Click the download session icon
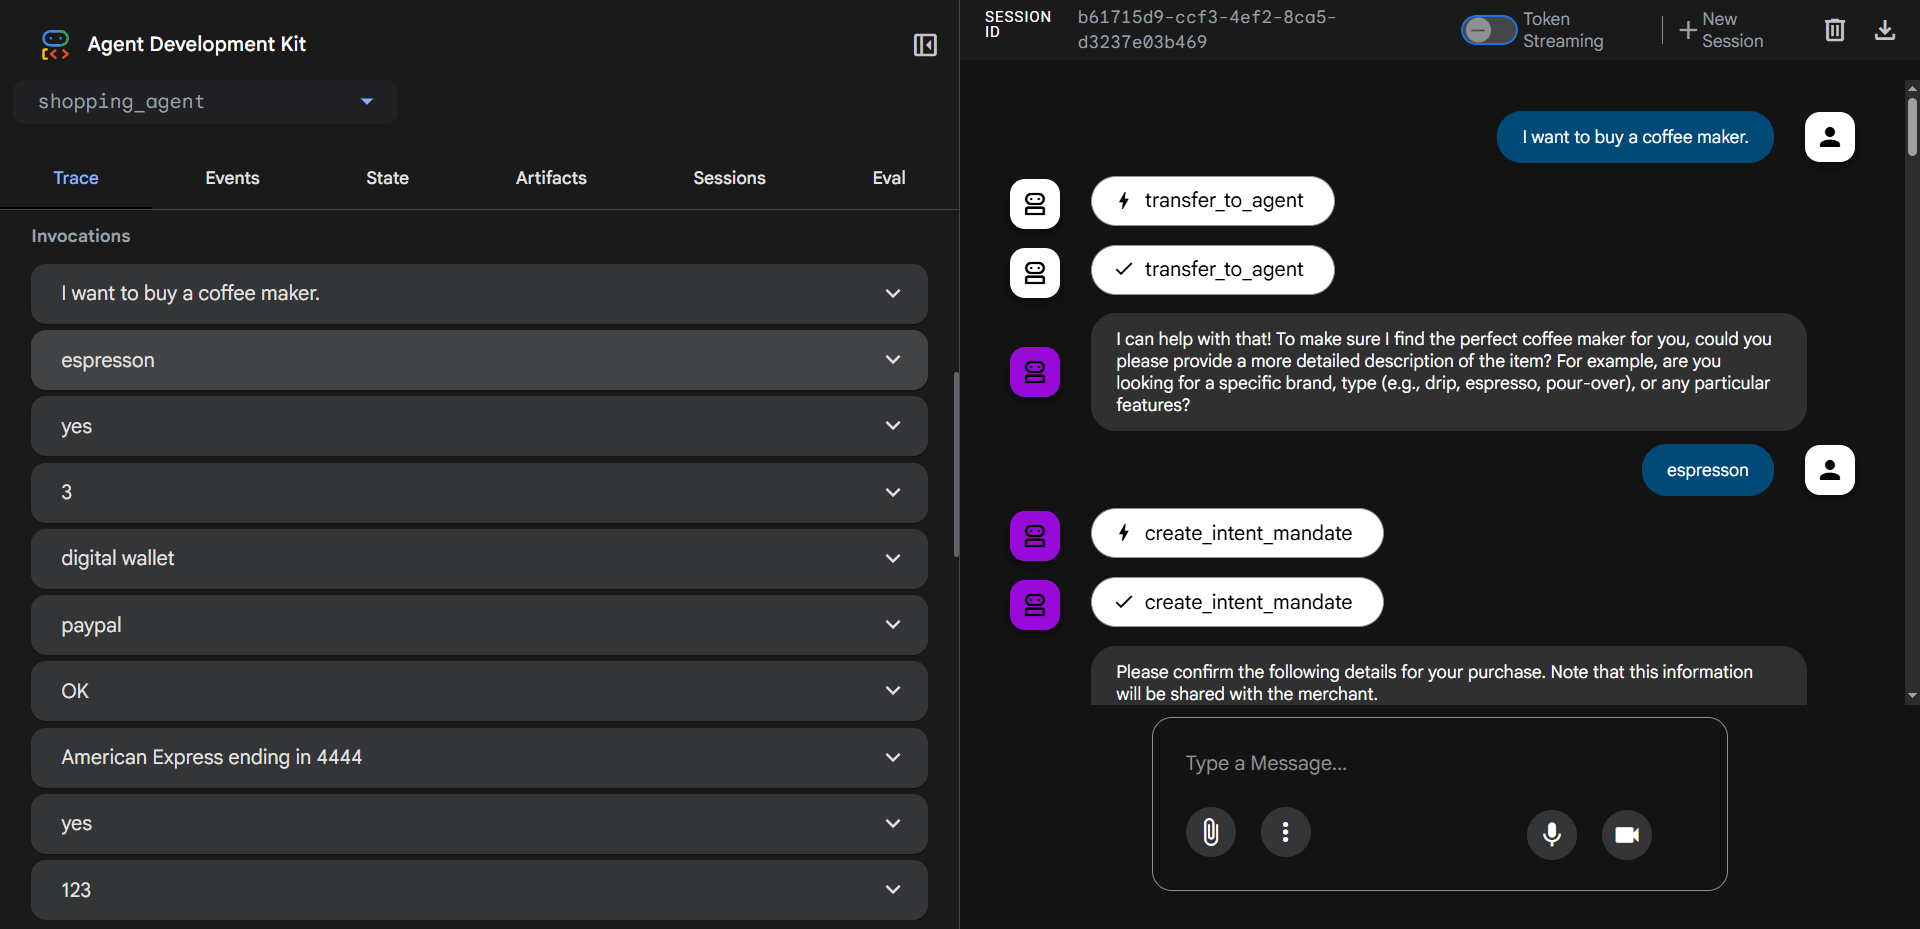This screenshot has width=1920, height=929. (1884, 30)
